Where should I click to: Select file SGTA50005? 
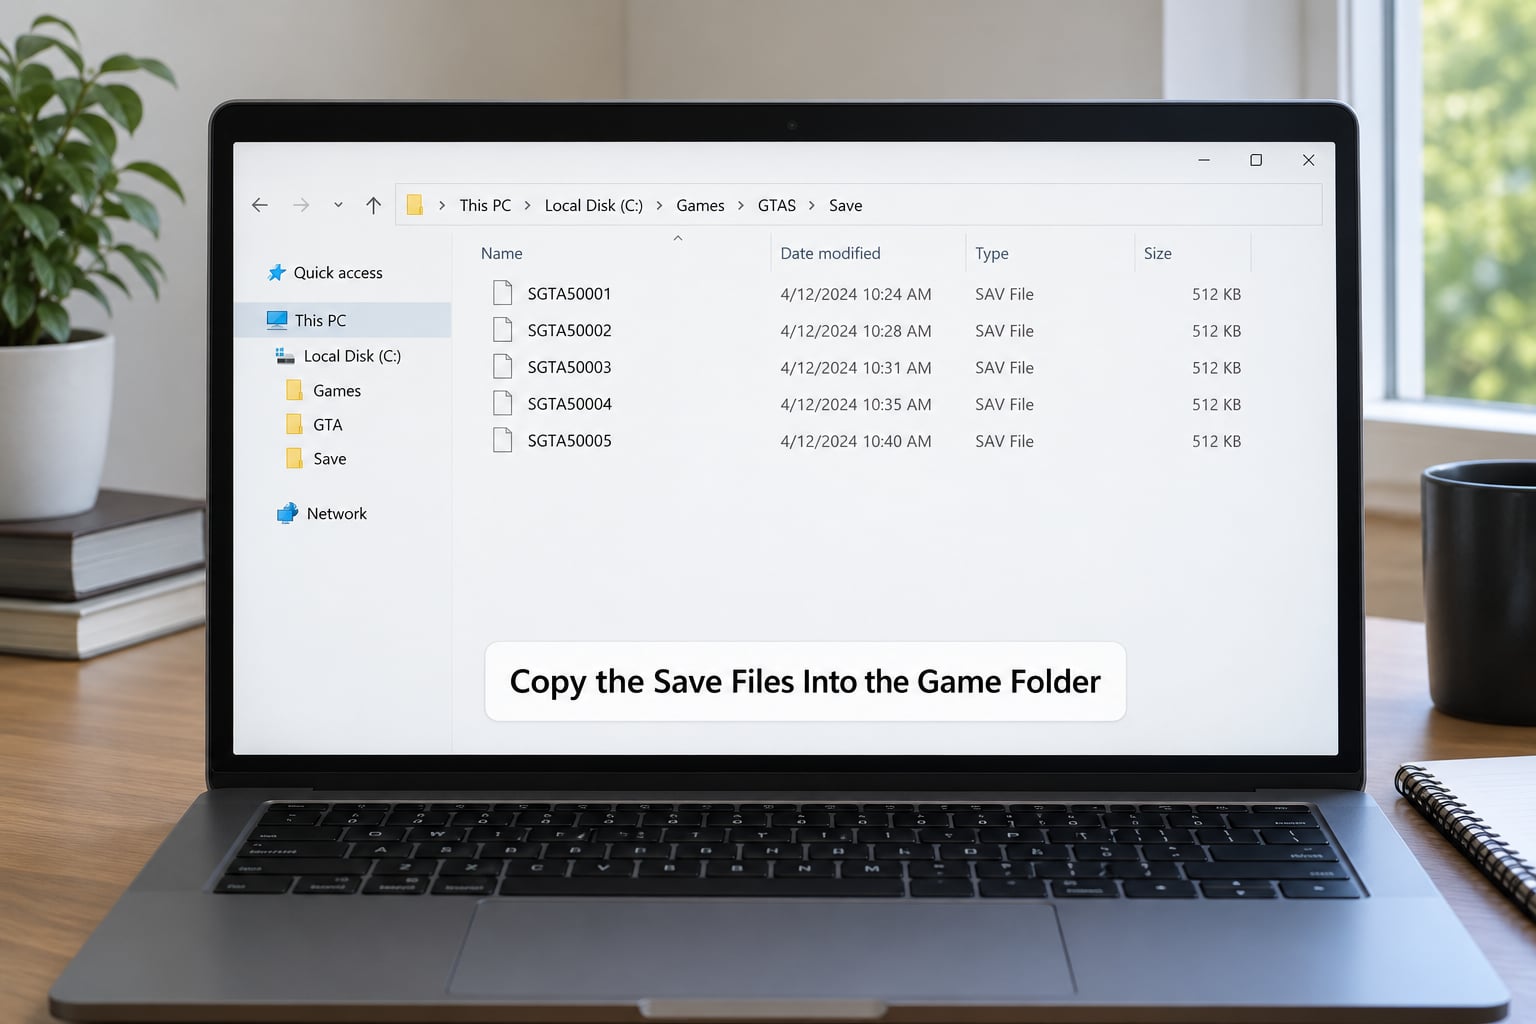569,441
